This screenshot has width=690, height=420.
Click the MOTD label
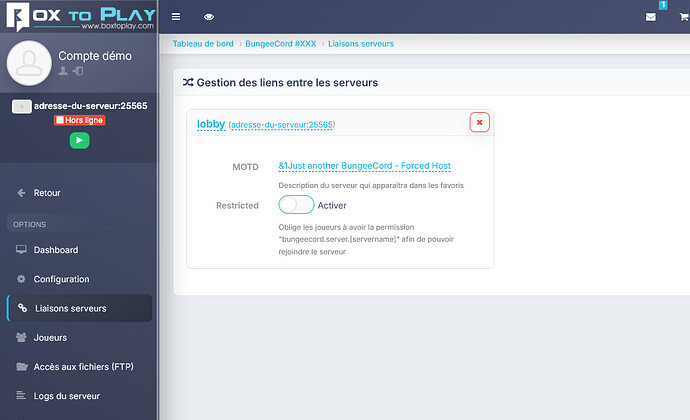coord(245,167)
